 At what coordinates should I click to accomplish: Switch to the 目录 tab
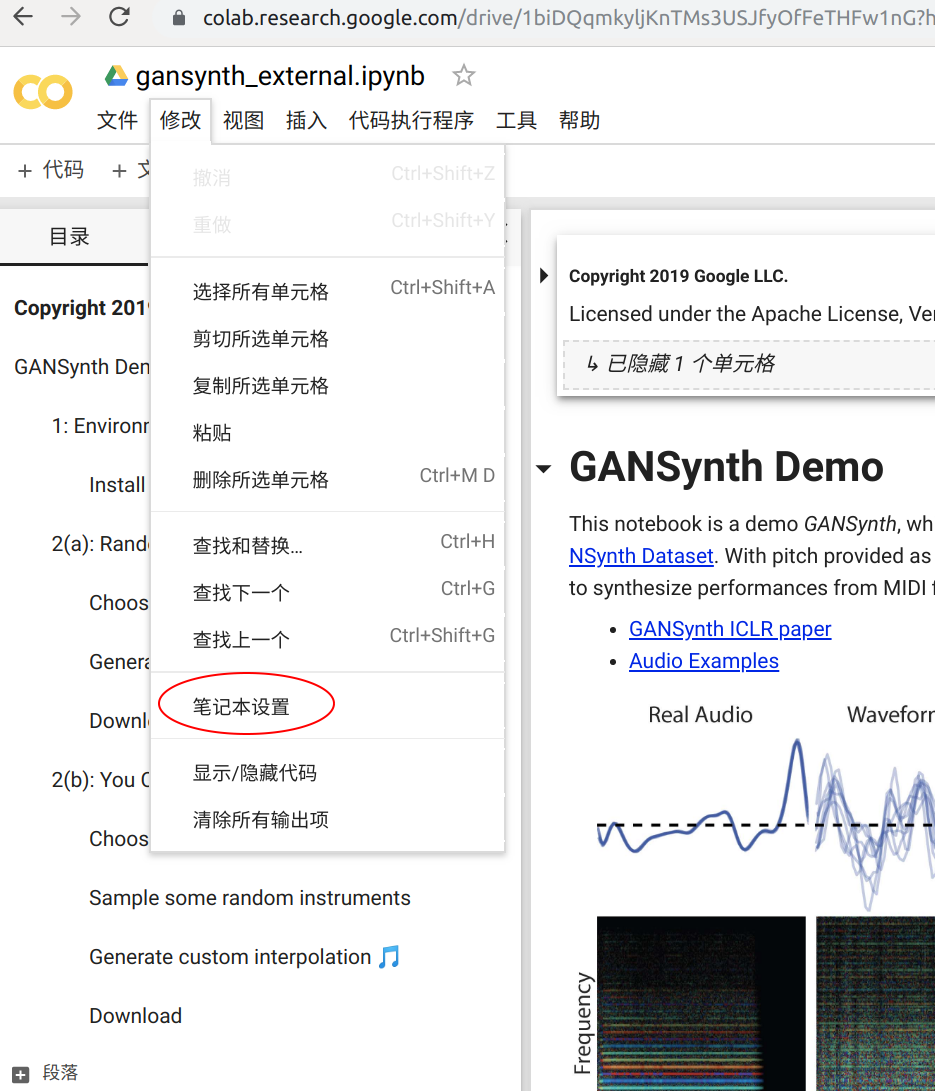tap(70, 237)
